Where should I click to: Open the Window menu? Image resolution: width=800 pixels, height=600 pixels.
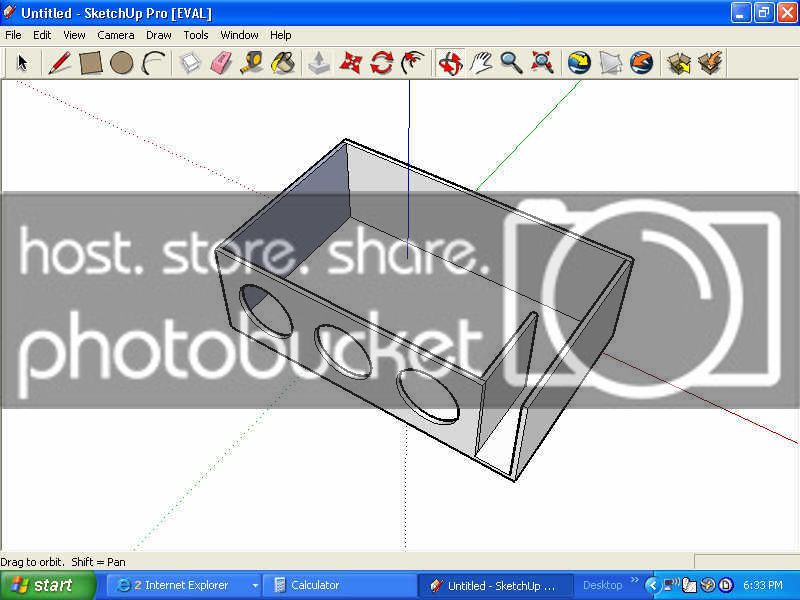pos(239,35)
